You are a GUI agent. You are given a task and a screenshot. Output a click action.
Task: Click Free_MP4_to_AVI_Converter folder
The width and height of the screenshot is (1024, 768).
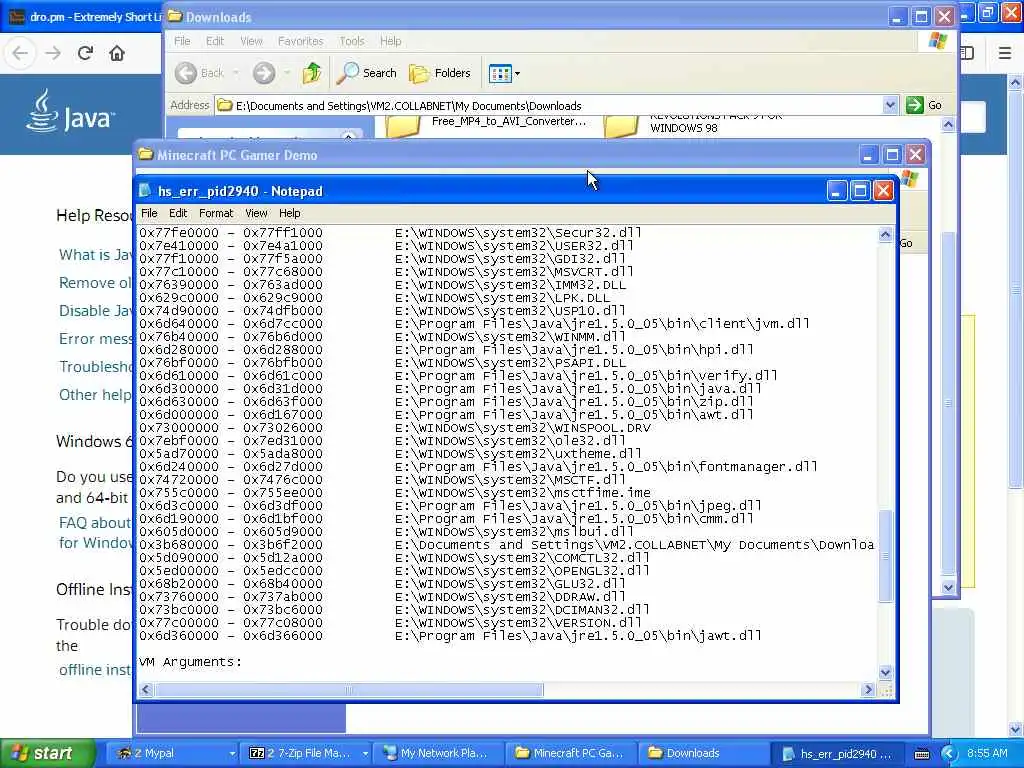[487, 124]
